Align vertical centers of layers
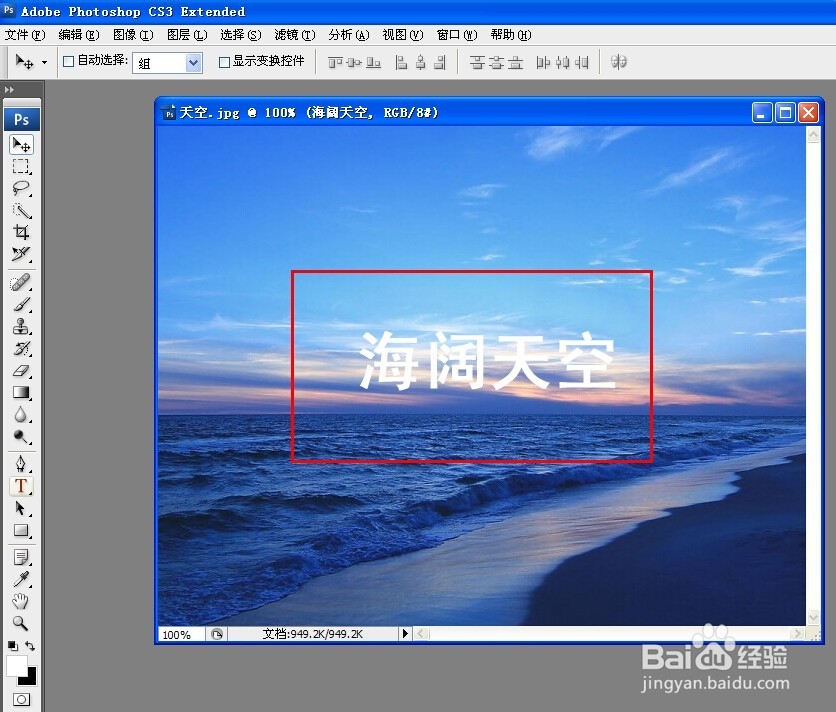The width and height of the screenshot is (836, 712). tap(354, 62)
